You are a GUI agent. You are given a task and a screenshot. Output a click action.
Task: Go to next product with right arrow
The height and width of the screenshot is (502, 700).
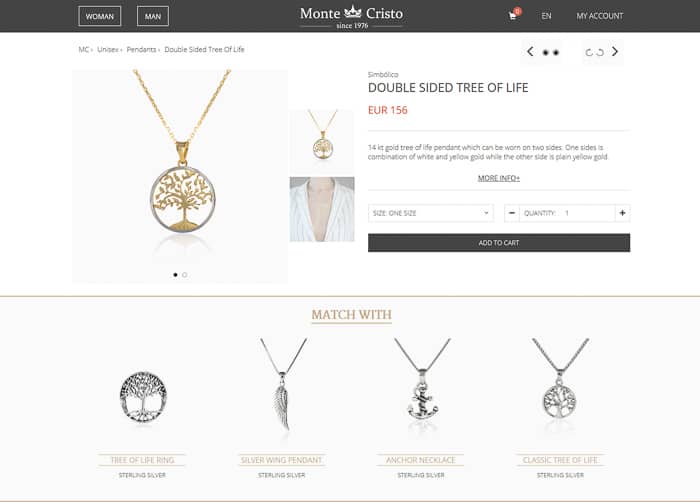(x=615, y=52)
